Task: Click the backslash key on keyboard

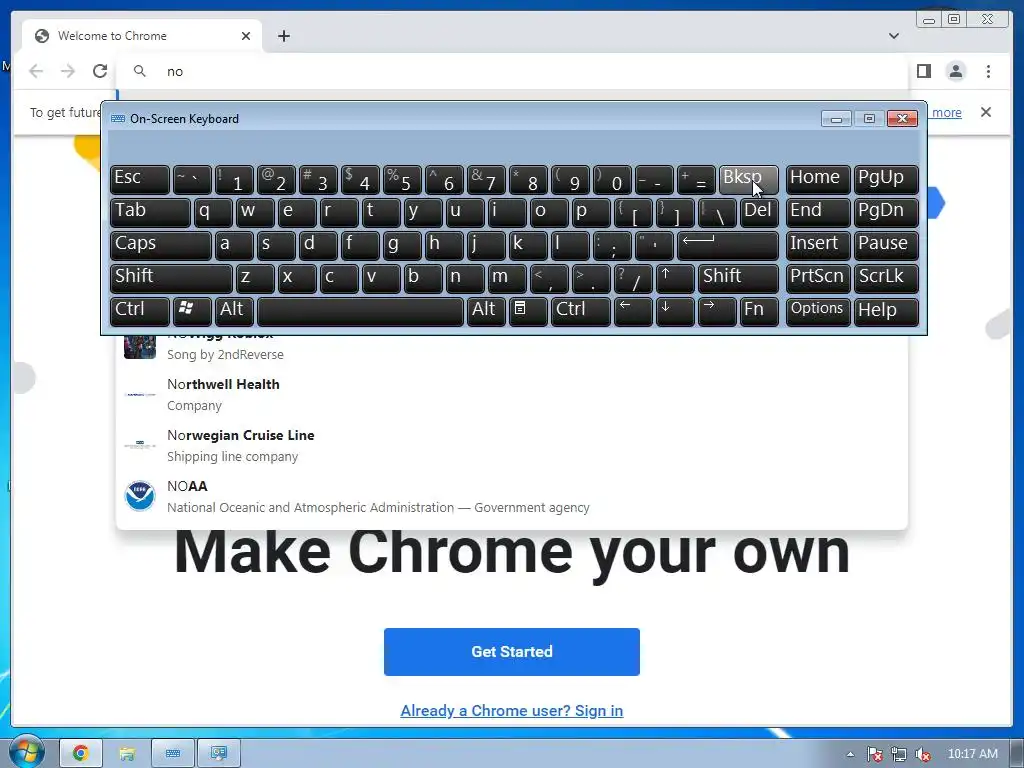Action: pyautogui.click(x=716, y=213)
